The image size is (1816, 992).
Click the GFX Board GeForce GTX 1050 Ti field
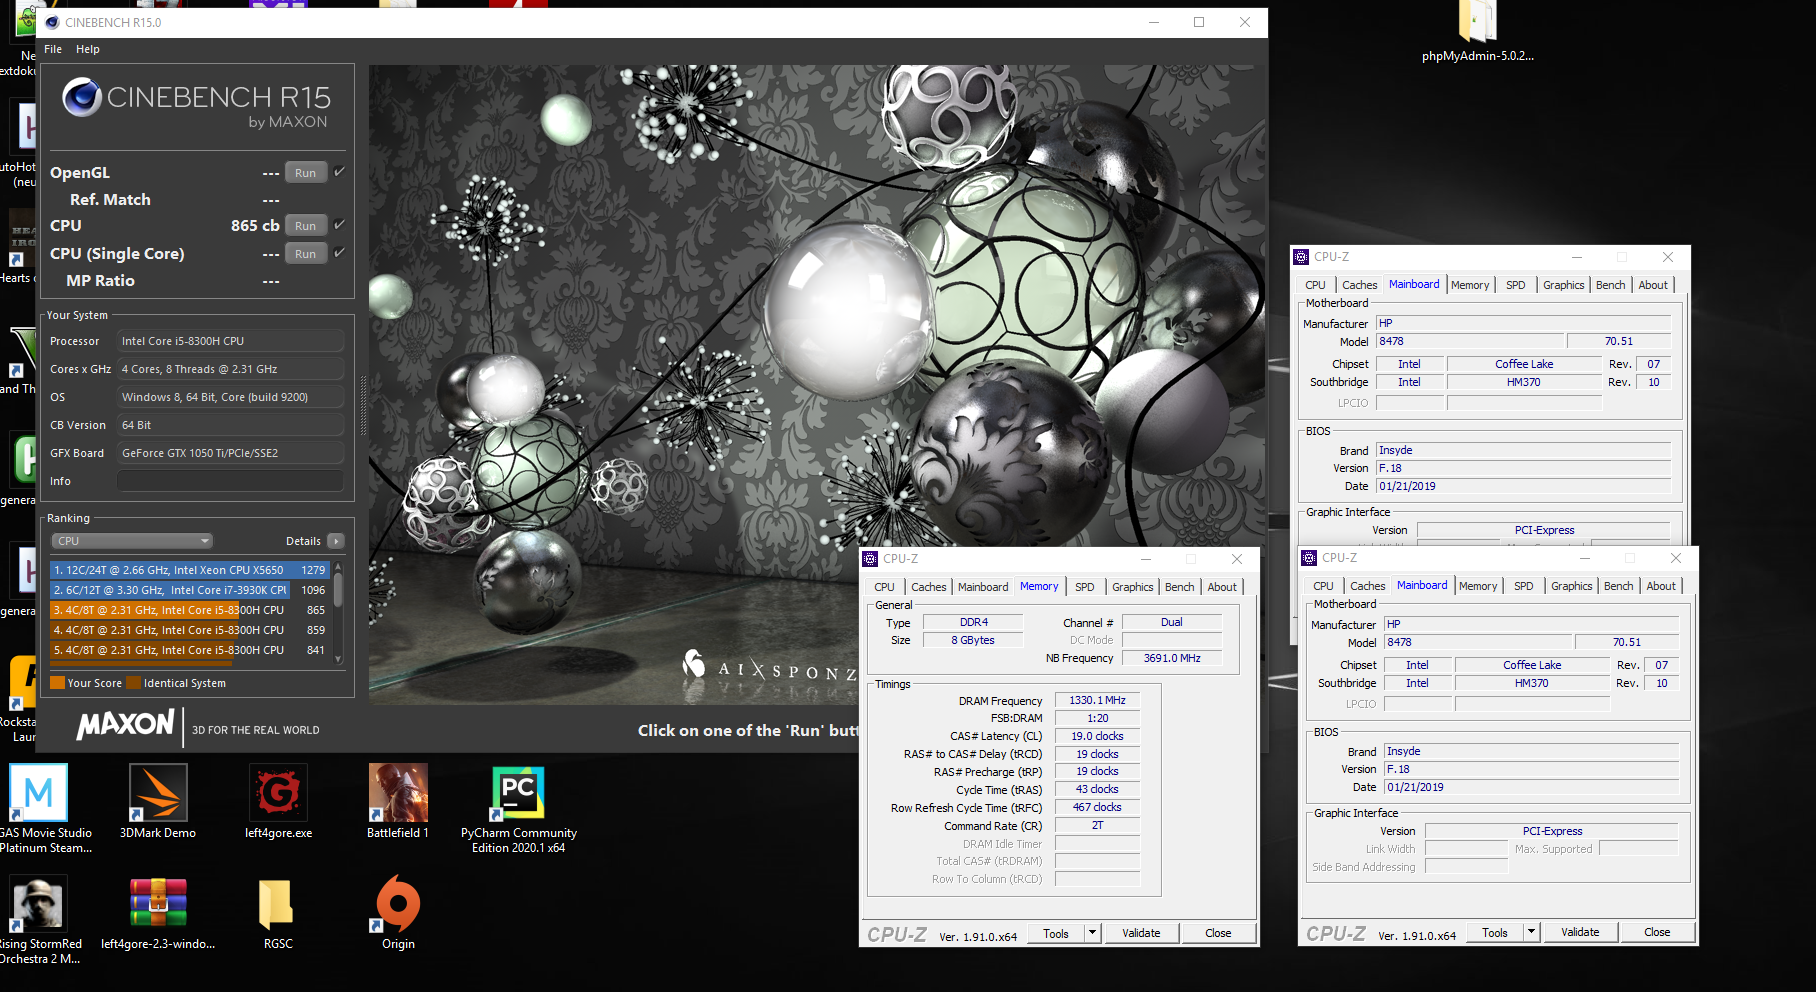[230, 453]
